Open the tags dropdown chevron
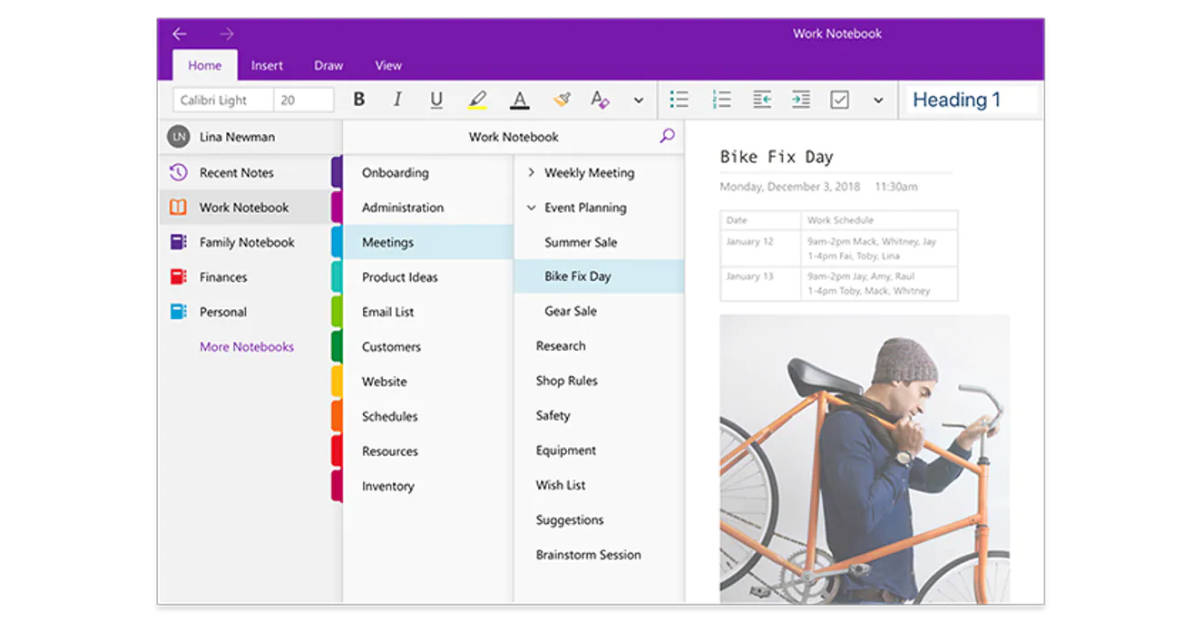This screenshot has width=1200, height=630. (x=877, y=99)
